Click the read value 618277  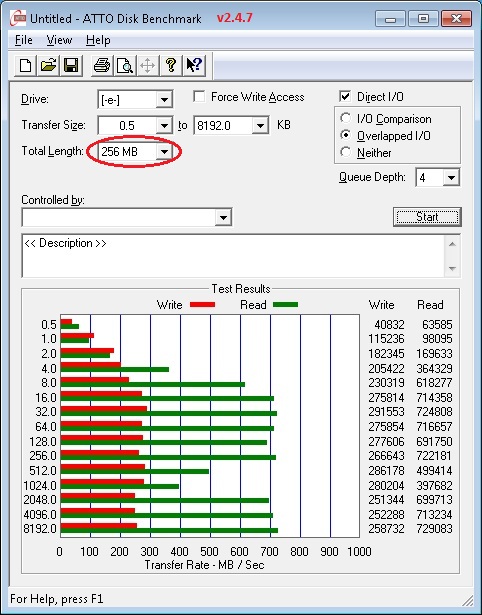pyautogui.click(x=435, y=383)
